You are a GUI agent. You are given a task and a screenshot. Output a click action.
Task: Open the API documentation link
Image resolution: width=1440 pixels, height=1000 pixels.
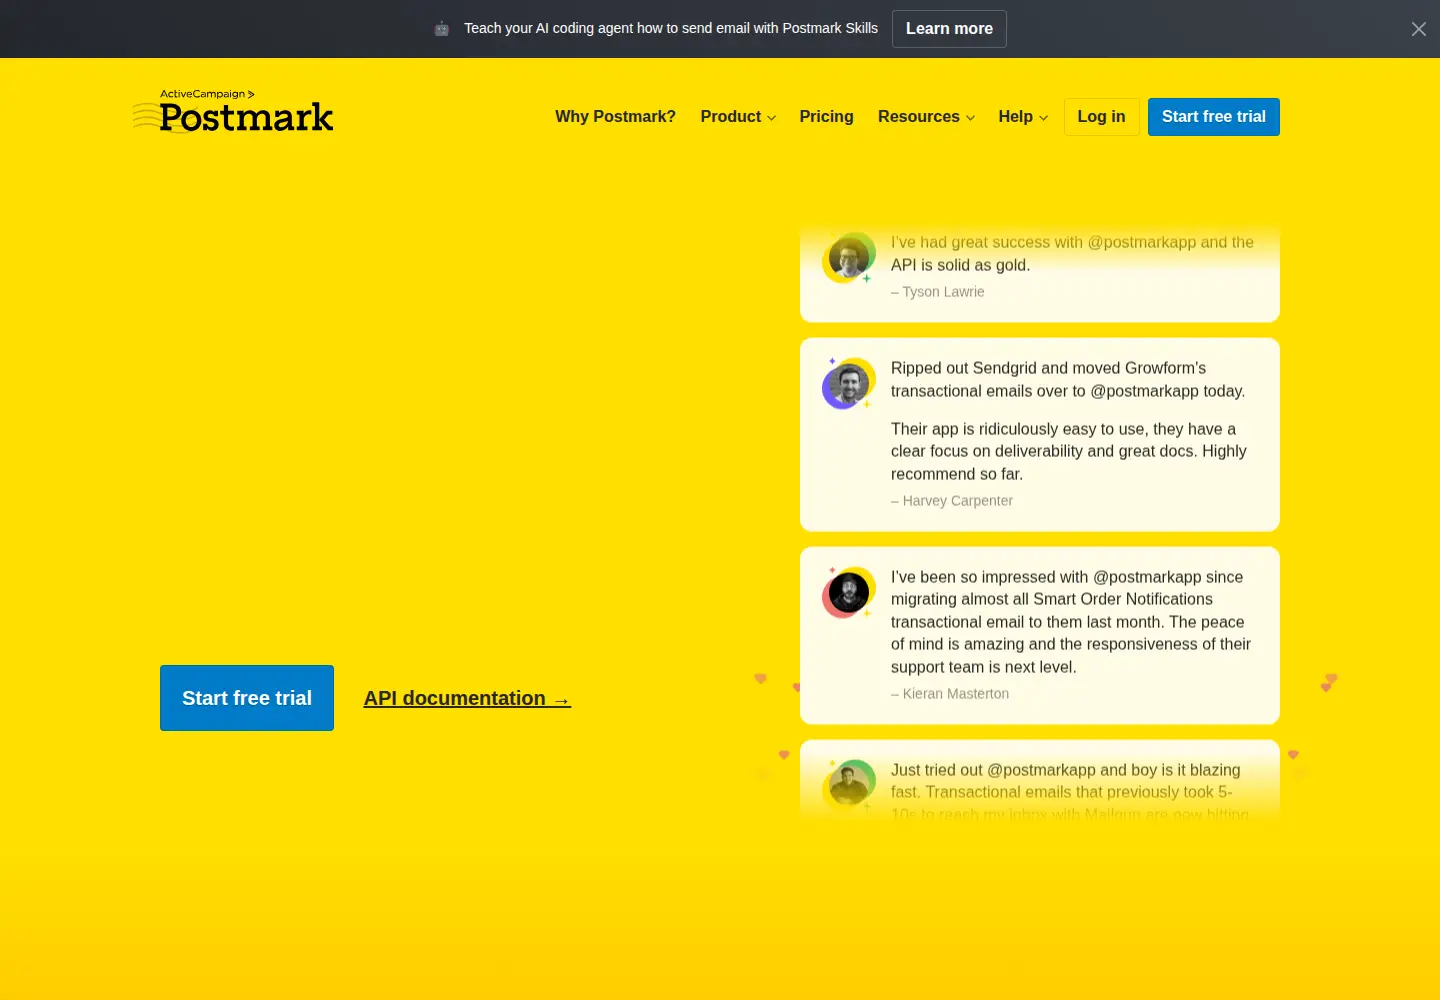(467, 699)
